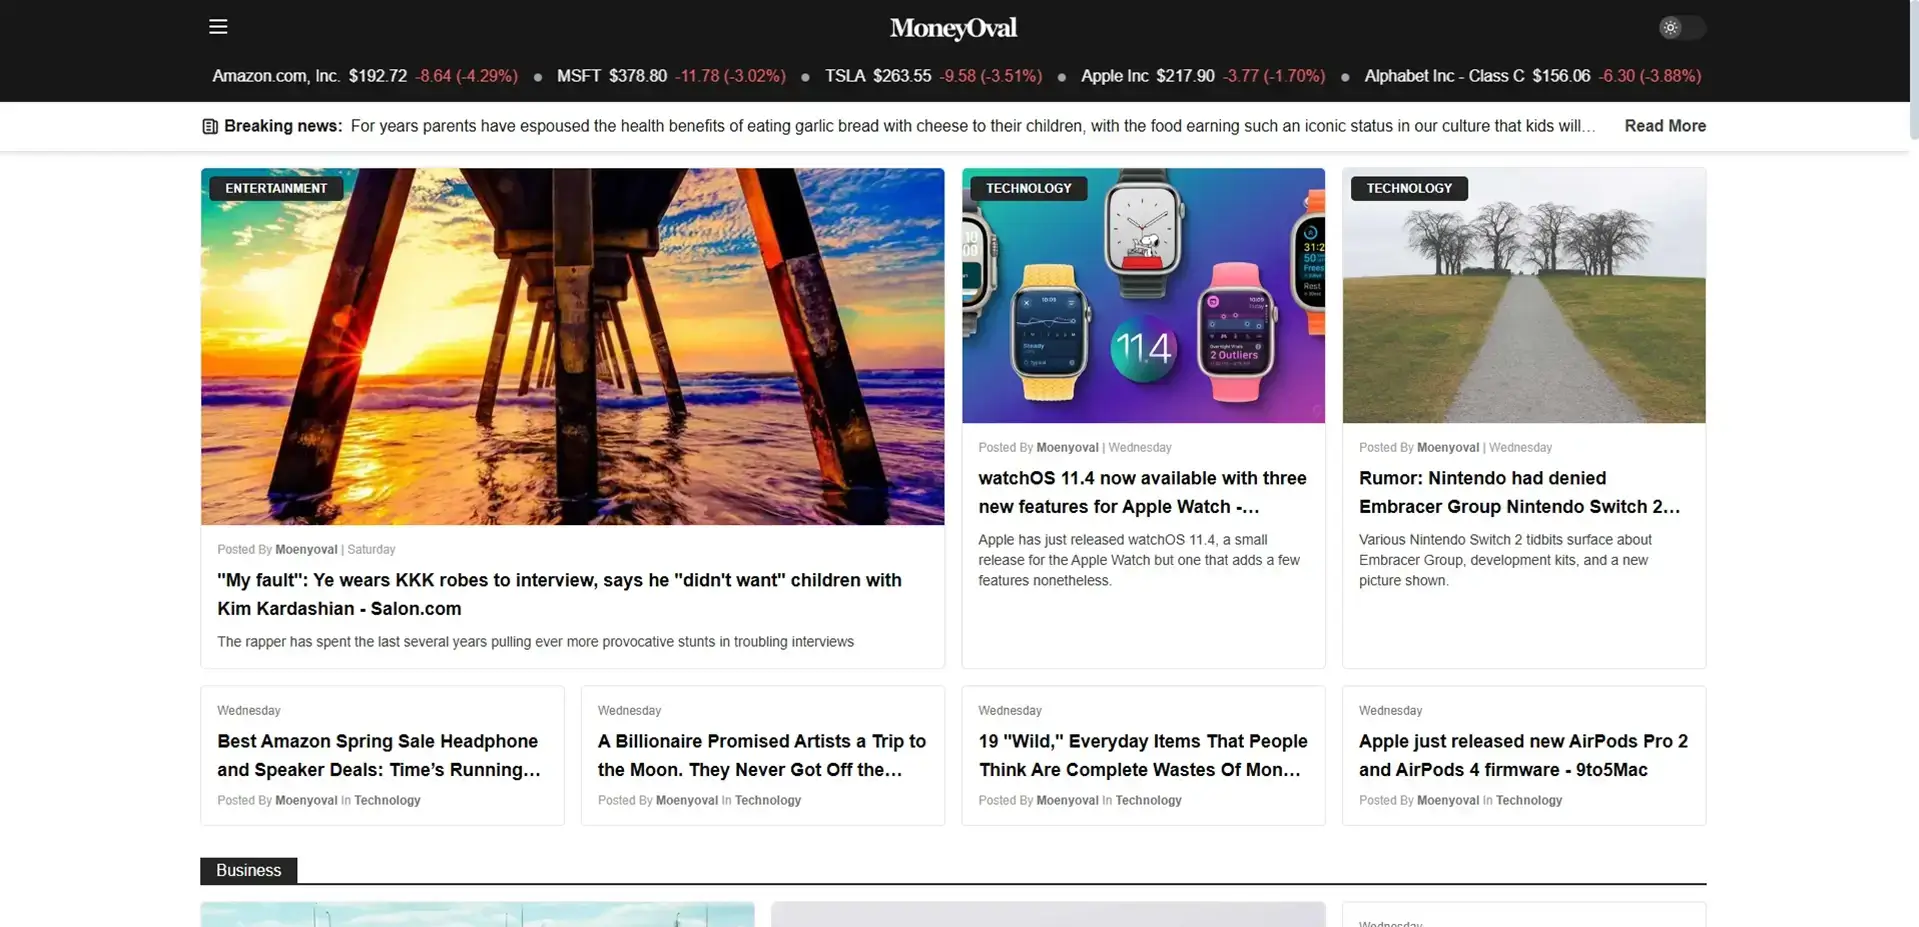
Task: Open the hamburger navigation menu
Action: pyautogui.click(x=218, y=27)
